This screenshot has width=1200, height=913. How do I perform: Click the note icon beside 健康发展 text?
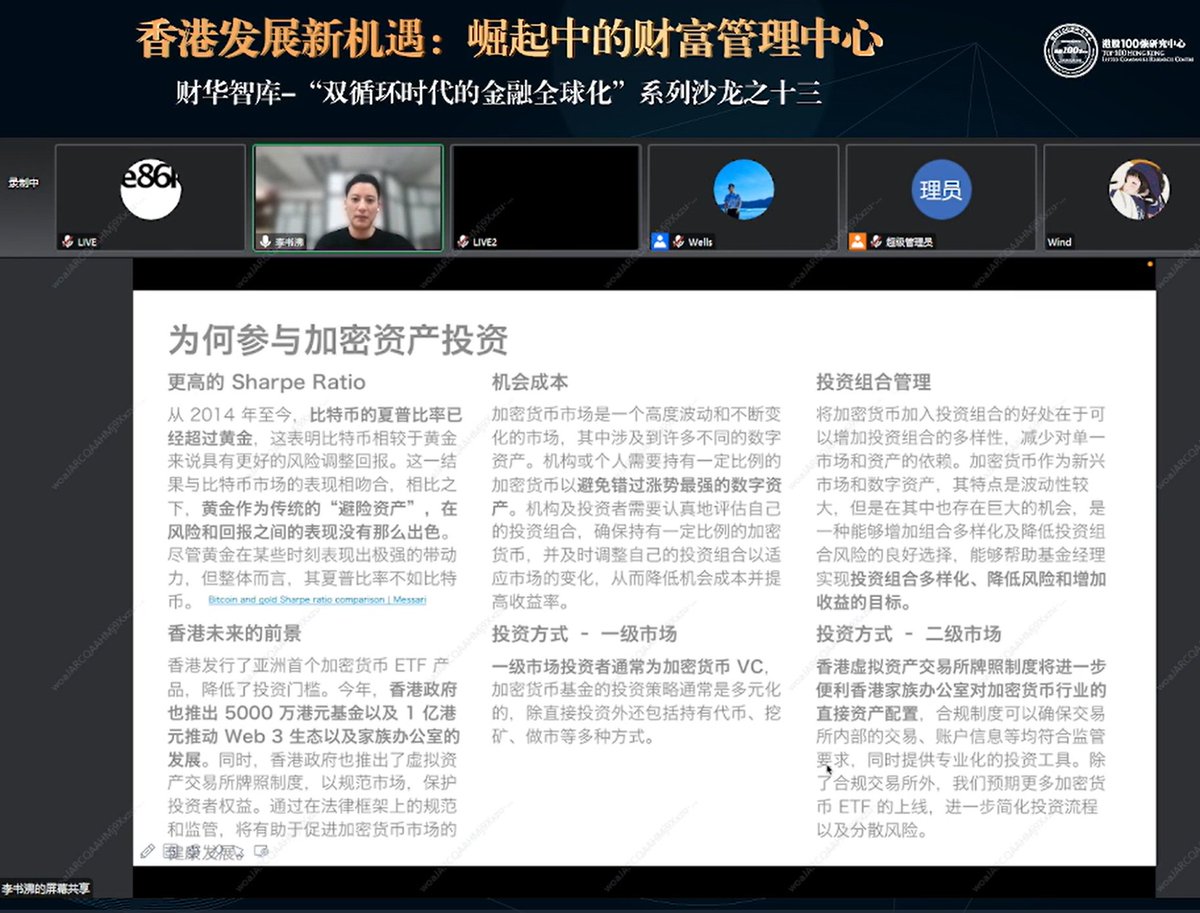point(261,848)
